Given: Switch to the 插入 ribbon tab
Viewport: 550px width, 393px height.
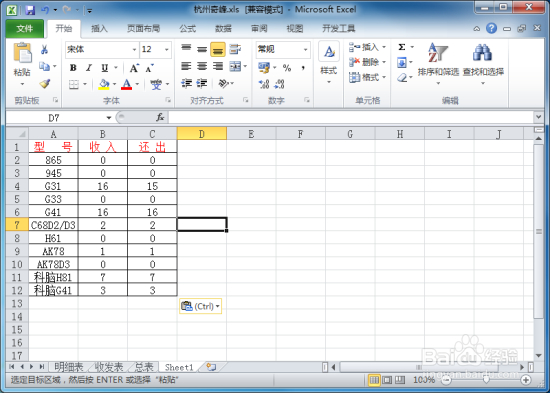Looking at the screenshot, I should coord(99,28).
